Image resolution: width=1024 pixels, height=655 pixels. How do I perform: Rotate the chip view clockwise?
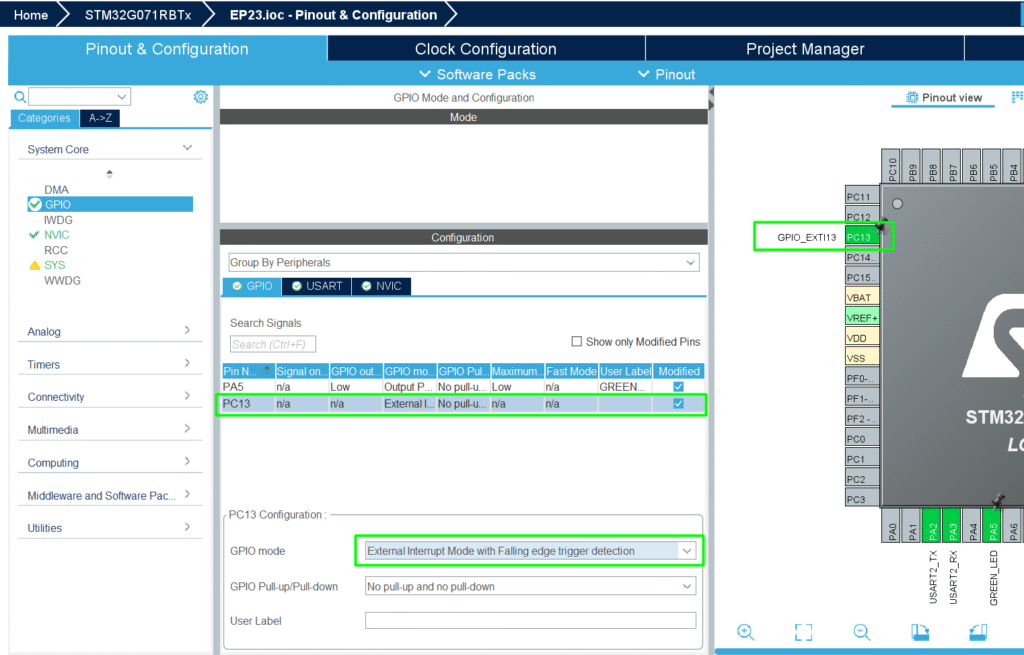pyautogui.click(x=921, y=632)
